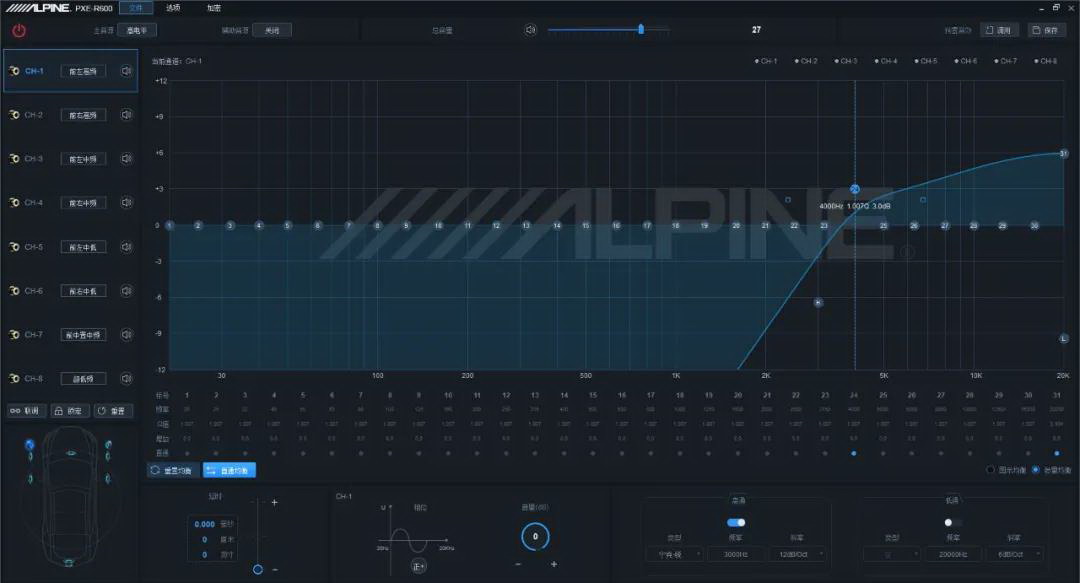The image size is (1080, 583).
Task: Decrease channel gain with minus button
Action: [x=518, y=564]
